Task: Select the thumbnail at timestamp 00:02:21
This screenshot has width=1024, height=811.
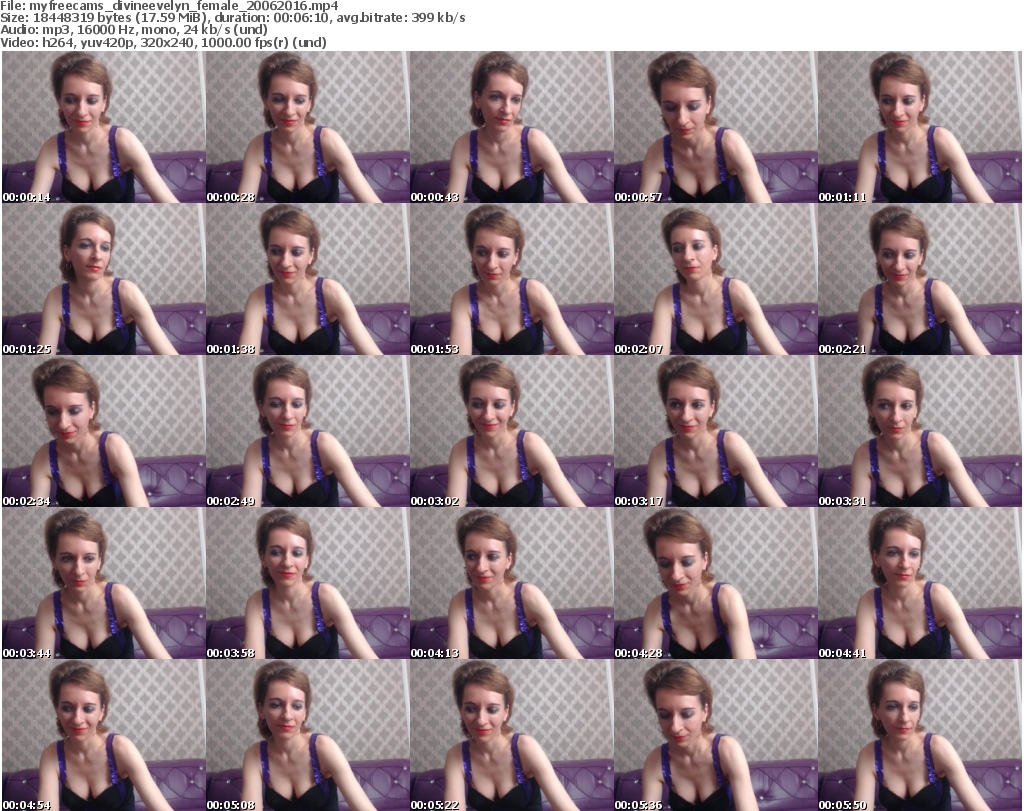Action: (920, 279)
